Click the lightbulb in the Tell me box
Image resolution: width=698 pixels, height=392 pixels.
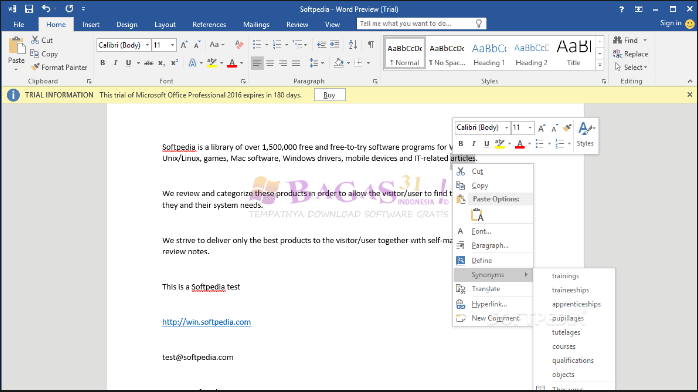(479, 24)
